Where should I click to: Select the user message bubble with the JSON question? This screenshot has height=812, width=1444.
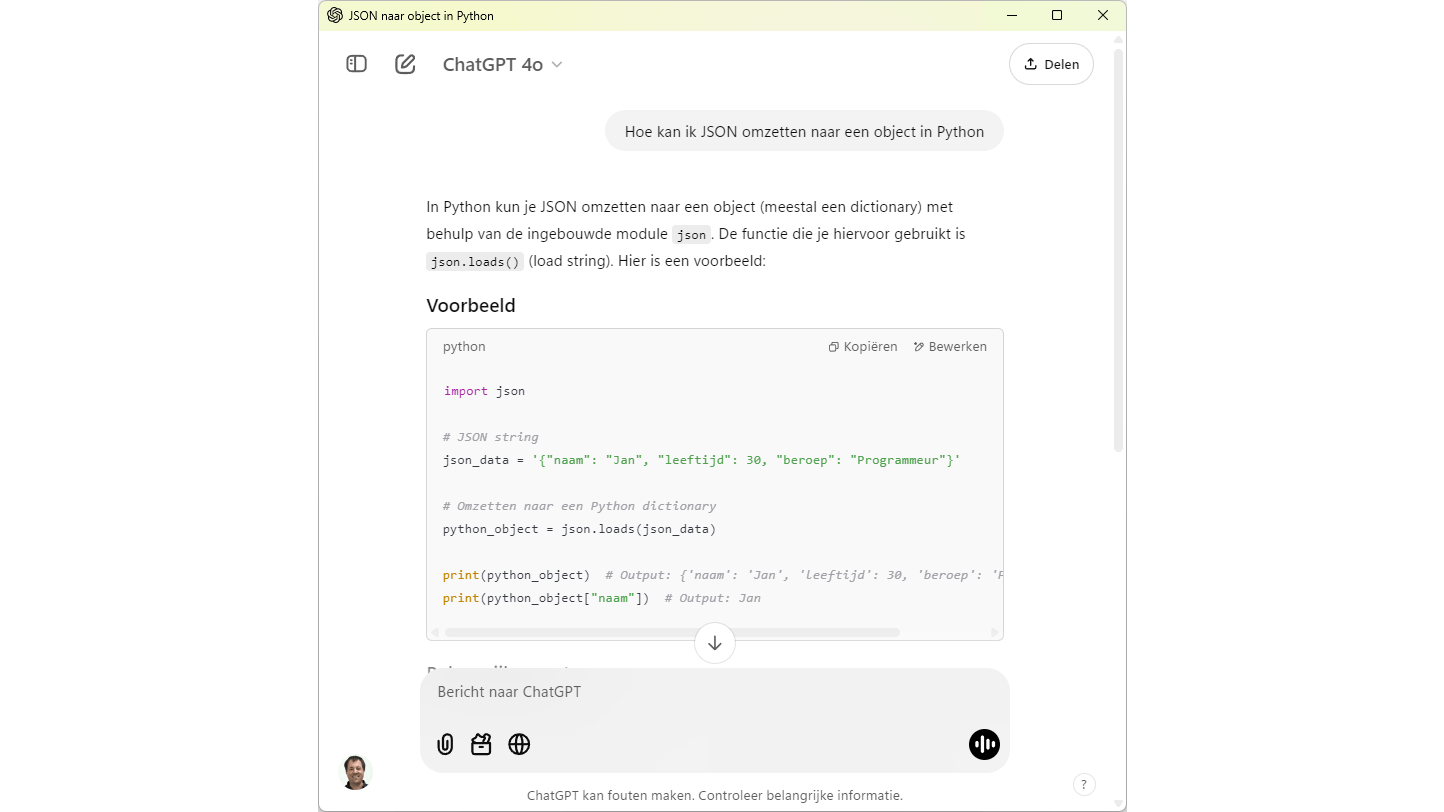(803, 130)
